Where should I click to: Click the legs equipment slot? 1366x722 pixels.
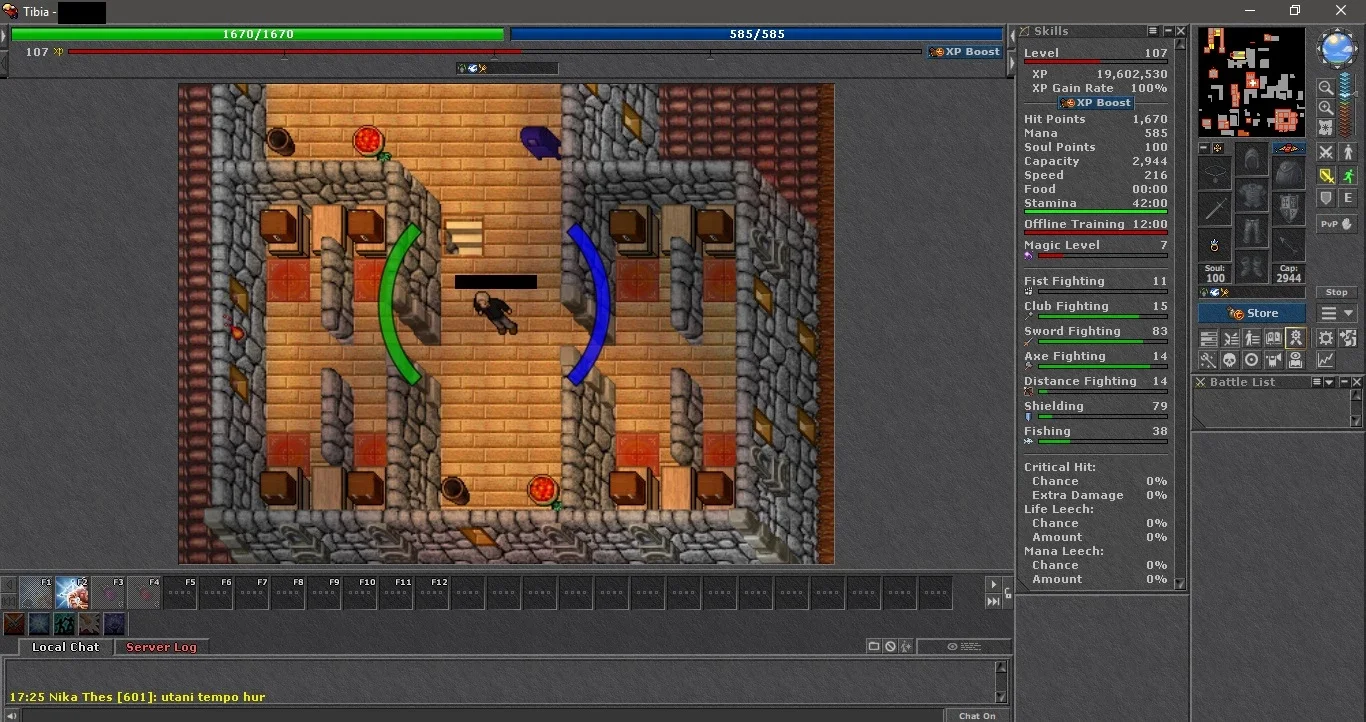click(x=1251, y=231)
